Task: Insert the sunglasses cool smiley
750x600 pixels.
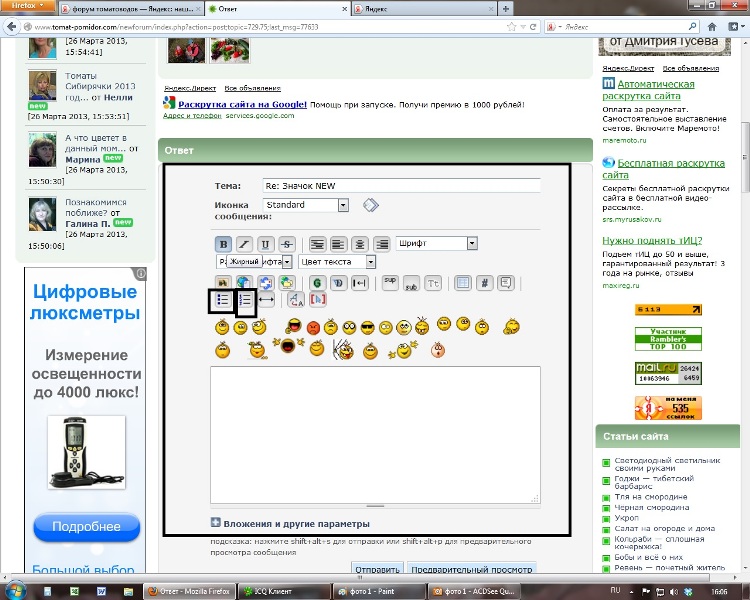Action: pos(368,326)
